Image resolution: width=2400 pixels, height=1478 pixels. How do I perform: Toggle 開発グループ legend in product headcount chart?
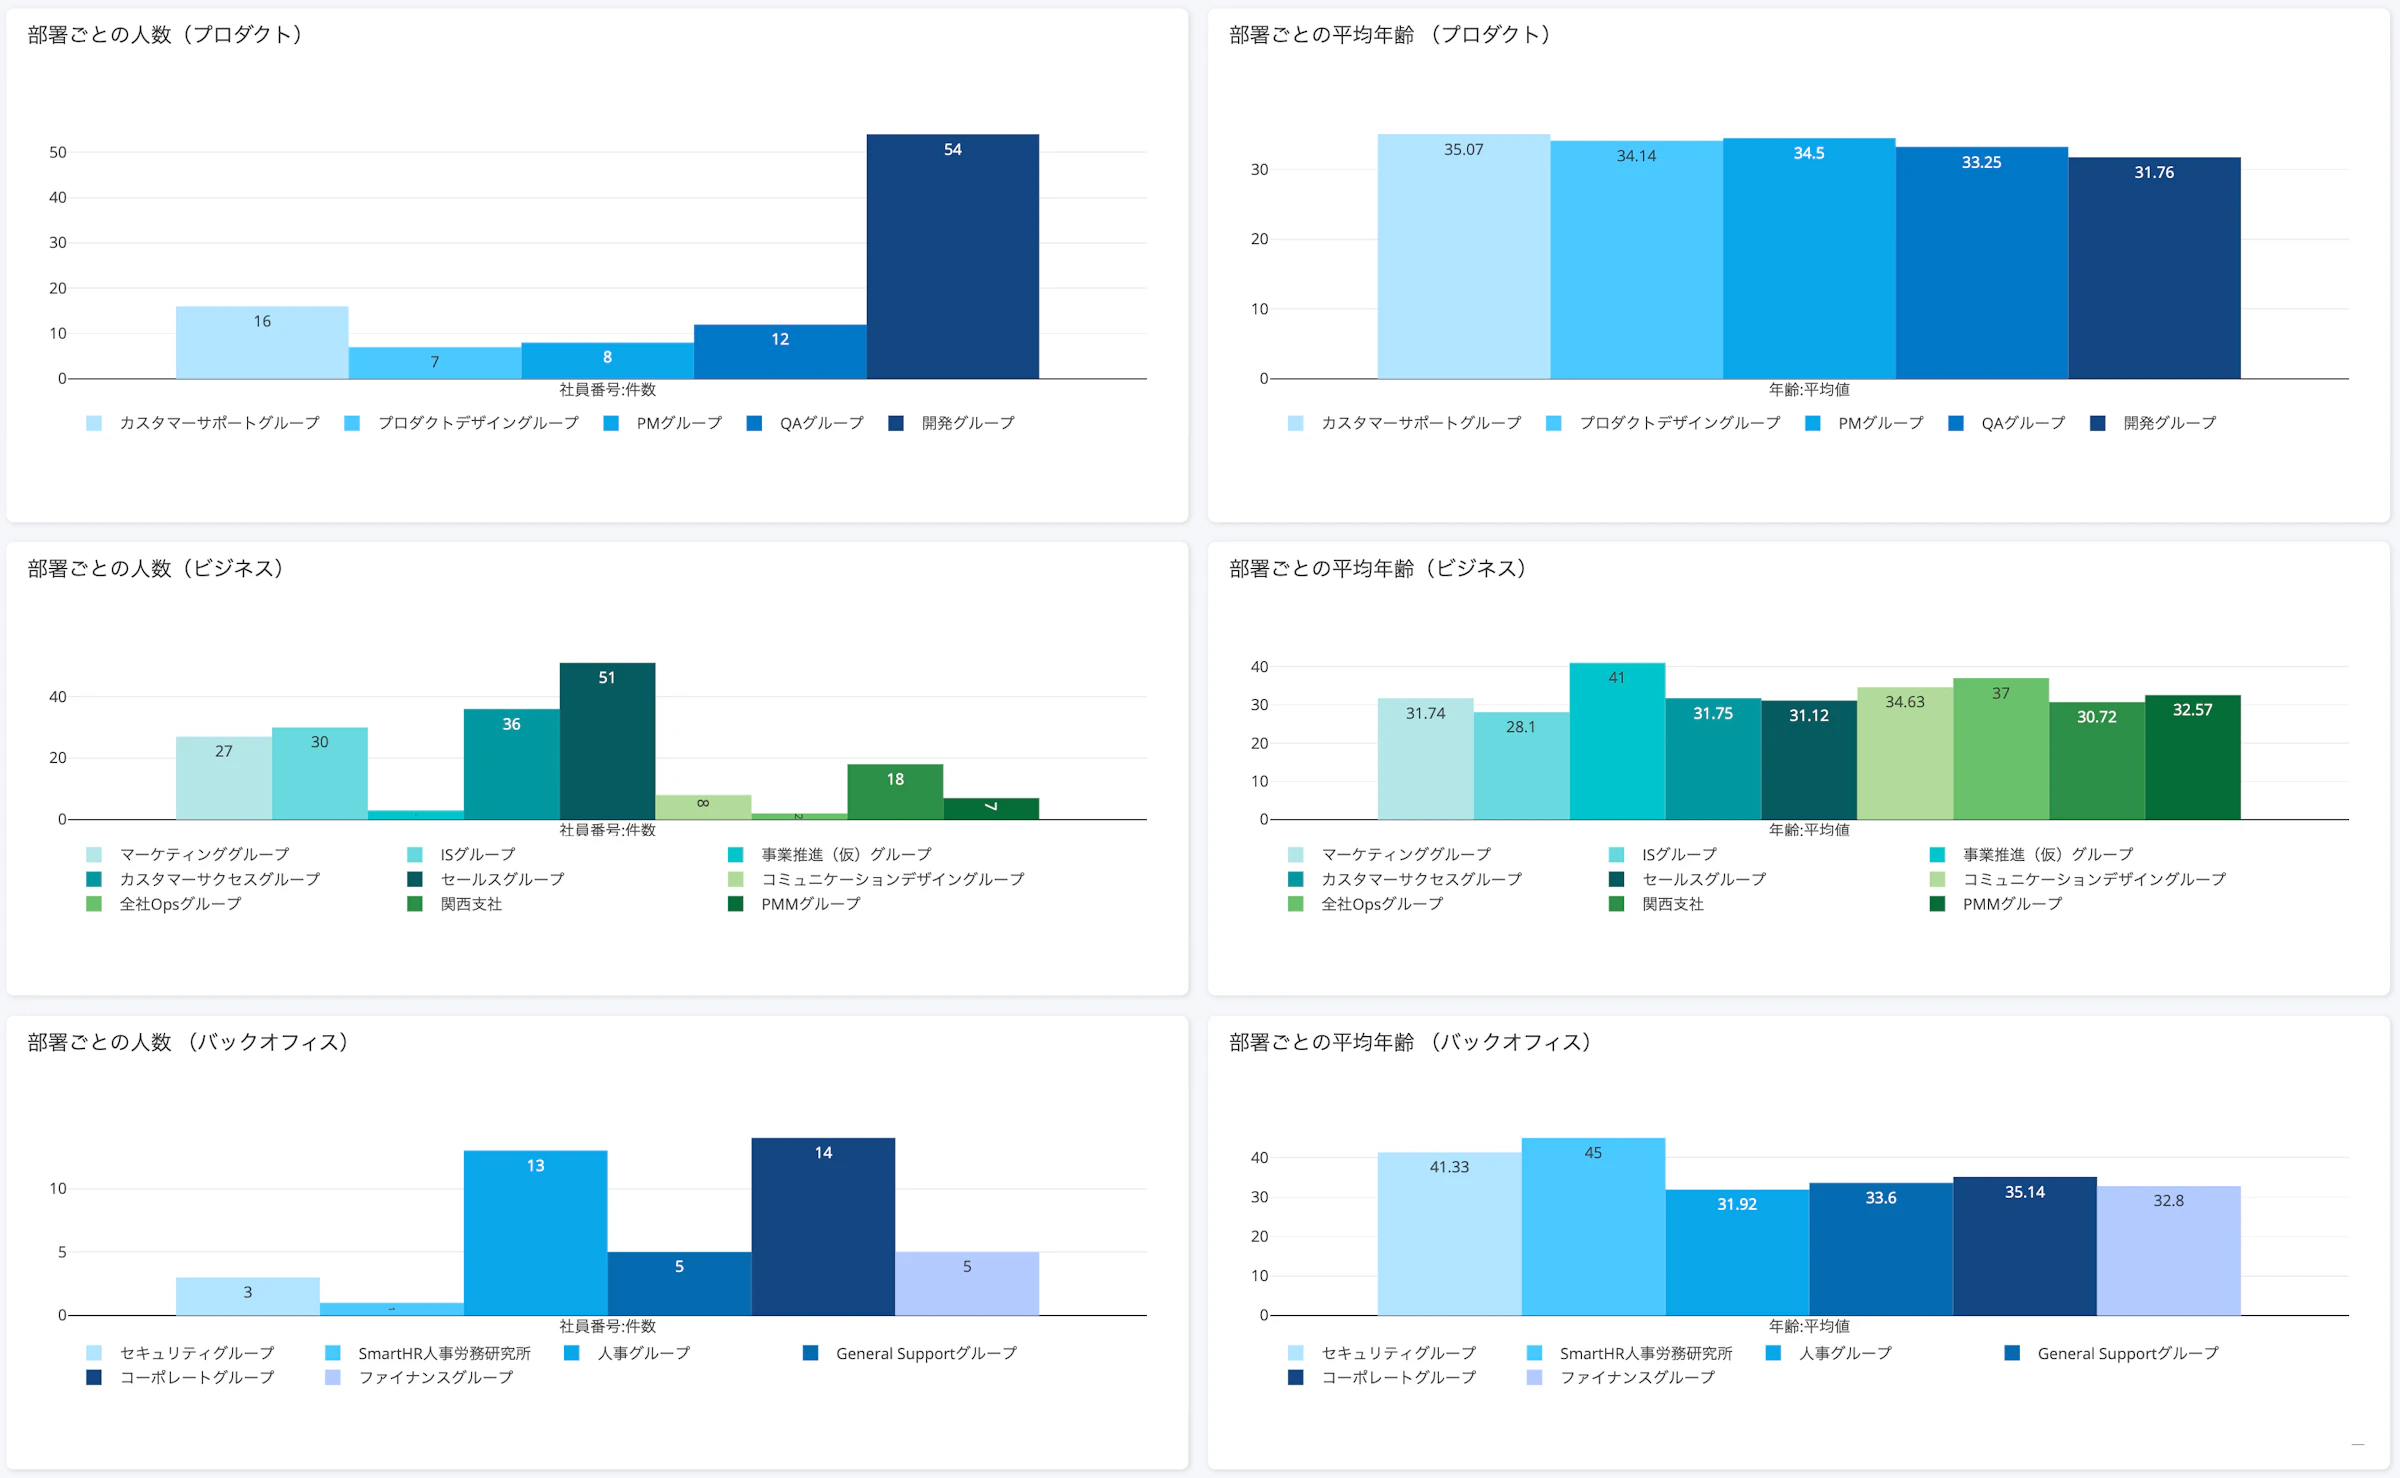tap(967, 424)
